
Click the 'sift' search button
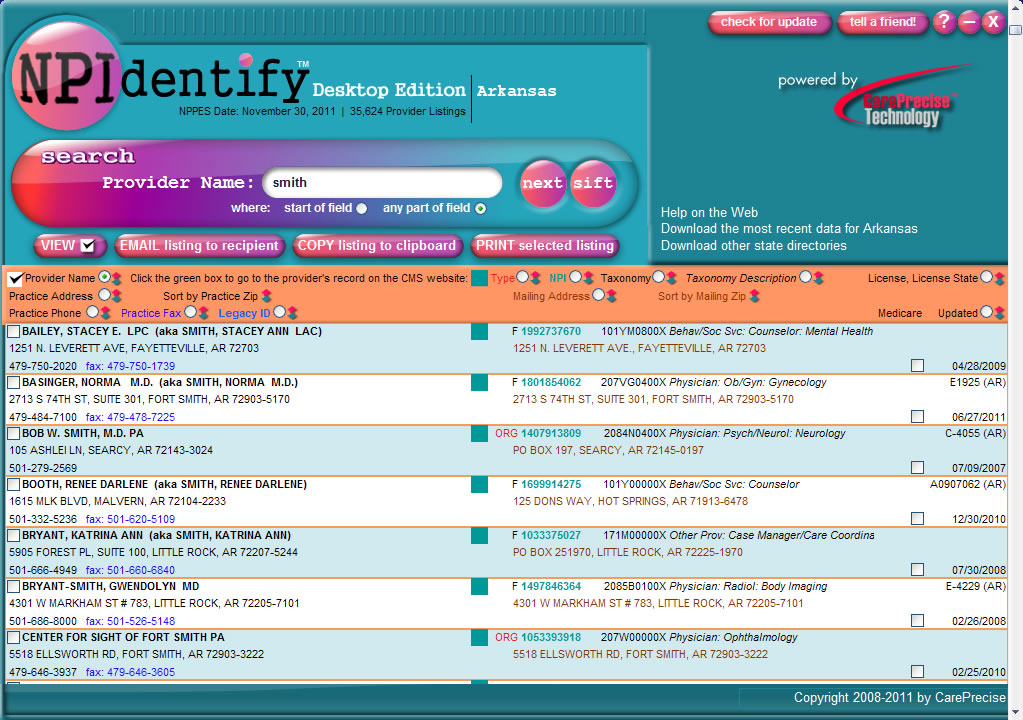point(592,183)
